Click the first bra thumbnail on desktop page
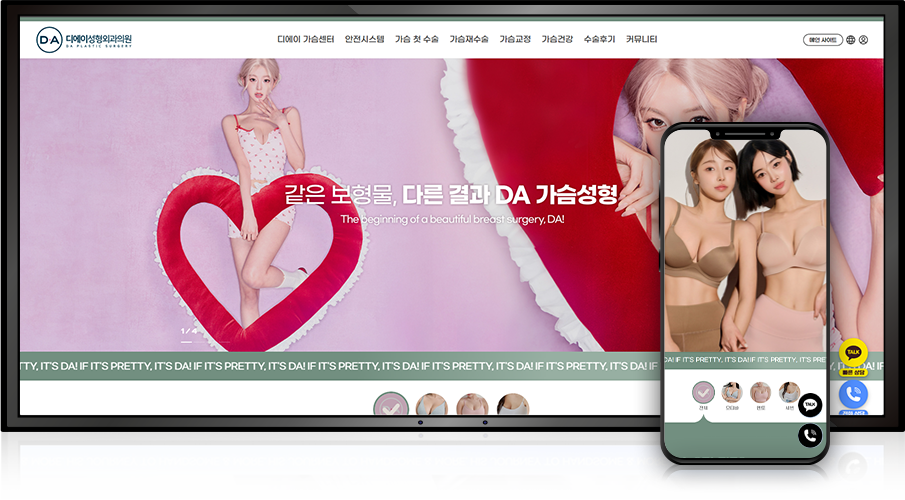This screenshot has height=500, width=905. click(432, 405)
